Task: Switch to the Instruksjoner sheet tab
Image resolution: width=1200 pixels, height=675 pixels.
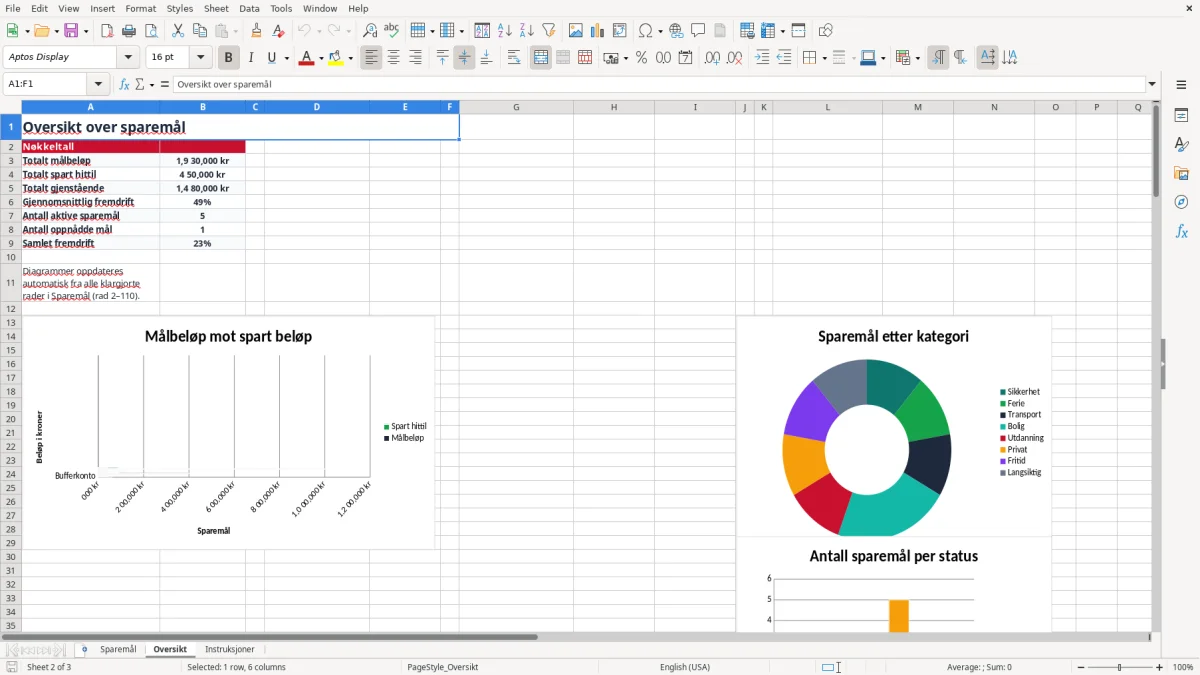Action: 230,649
